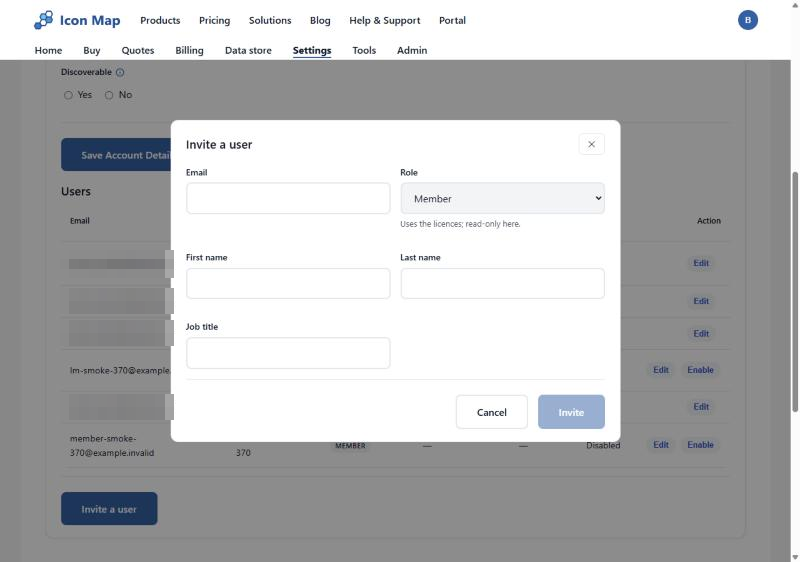The image size is (800, 562).
Task: Switch to the Admin tab
Action: point(412,50)
